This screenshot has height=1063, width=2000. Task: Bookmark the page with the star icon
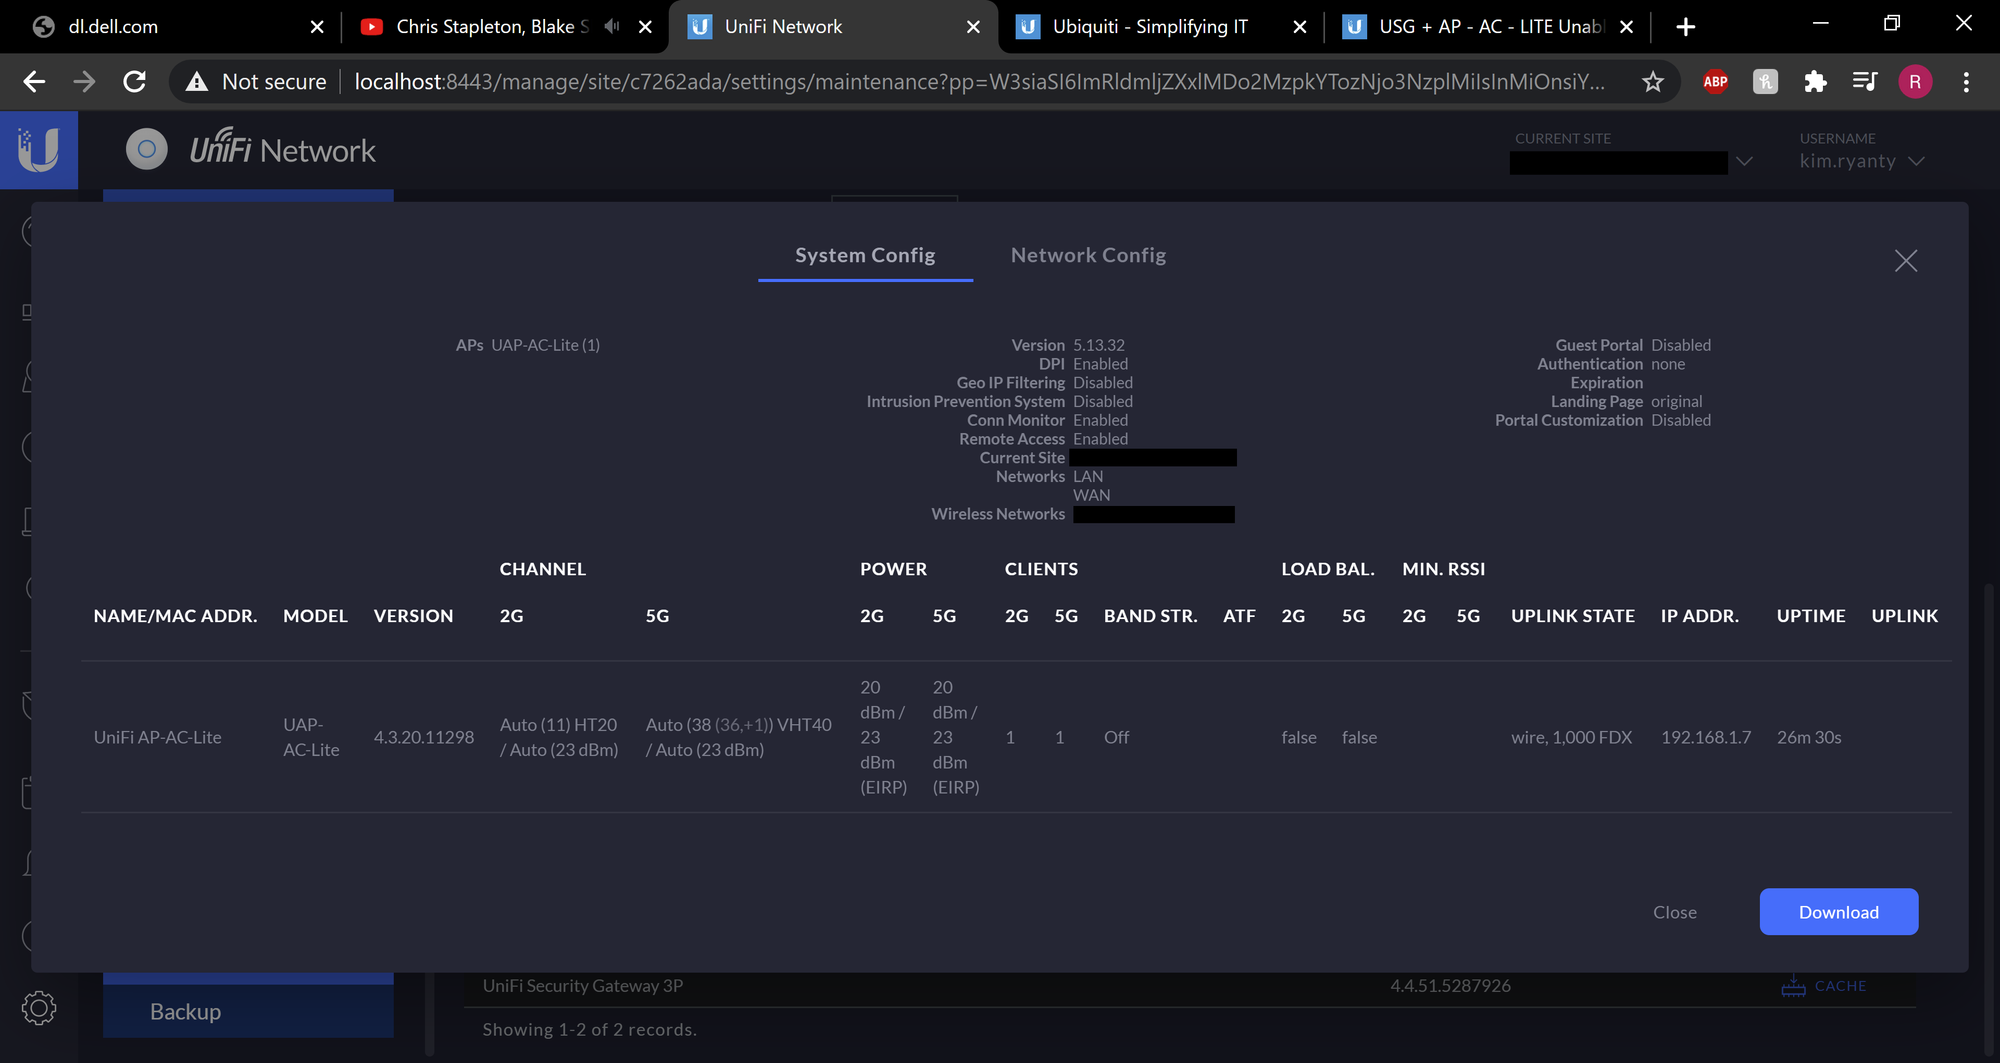[x=1653, y=82]
